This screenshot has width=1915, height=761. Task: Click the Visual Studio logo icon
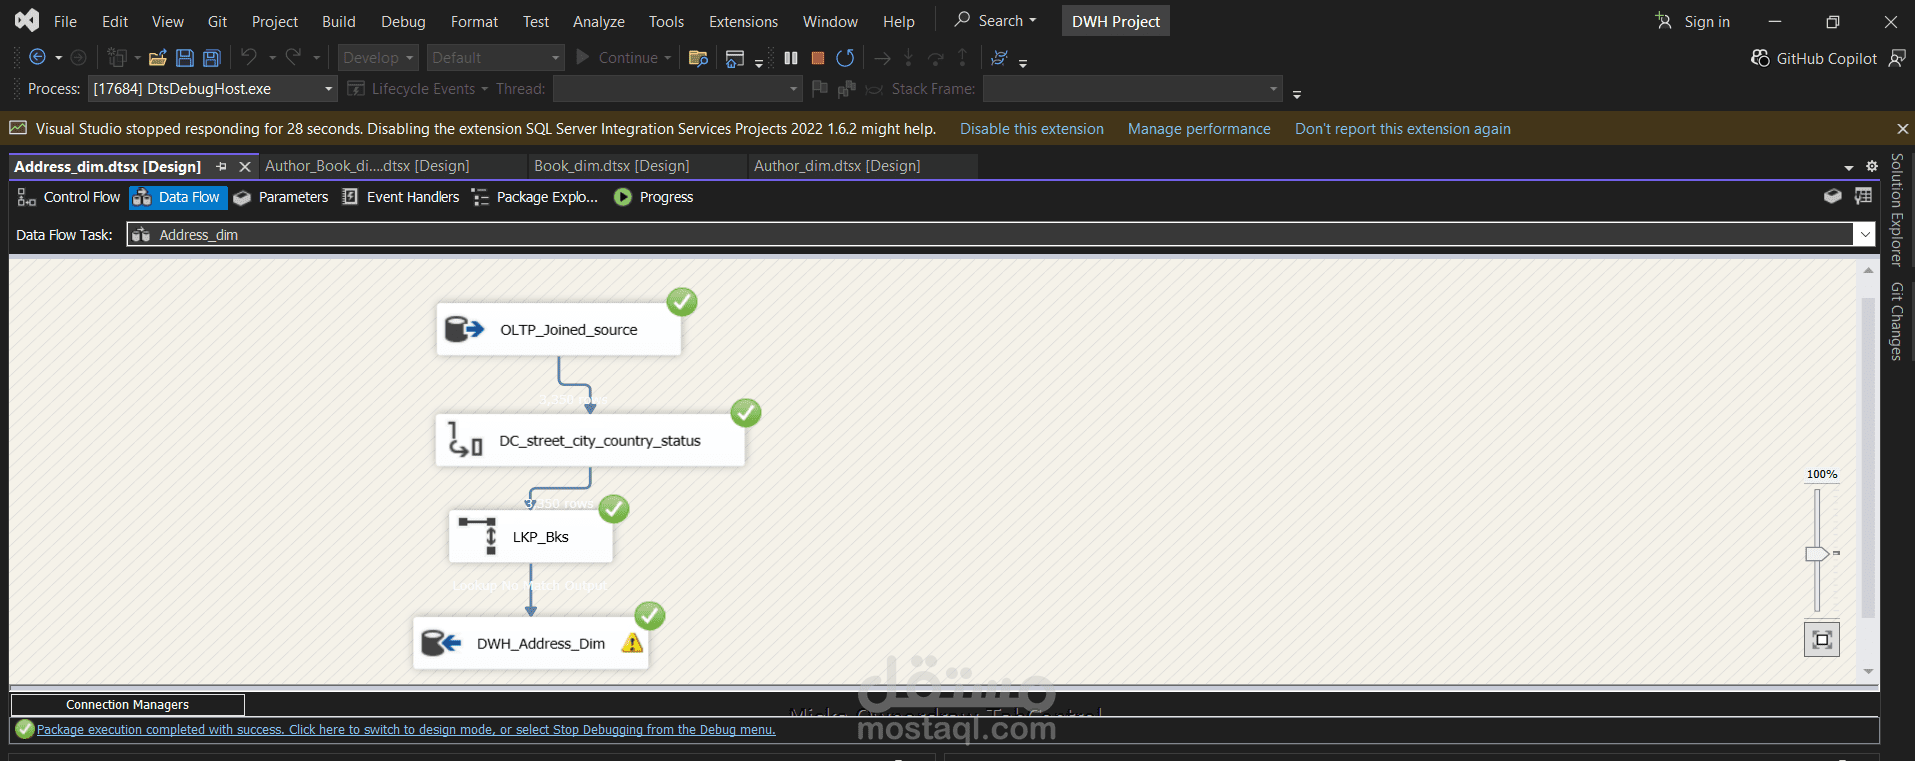[x=27, y=20]
